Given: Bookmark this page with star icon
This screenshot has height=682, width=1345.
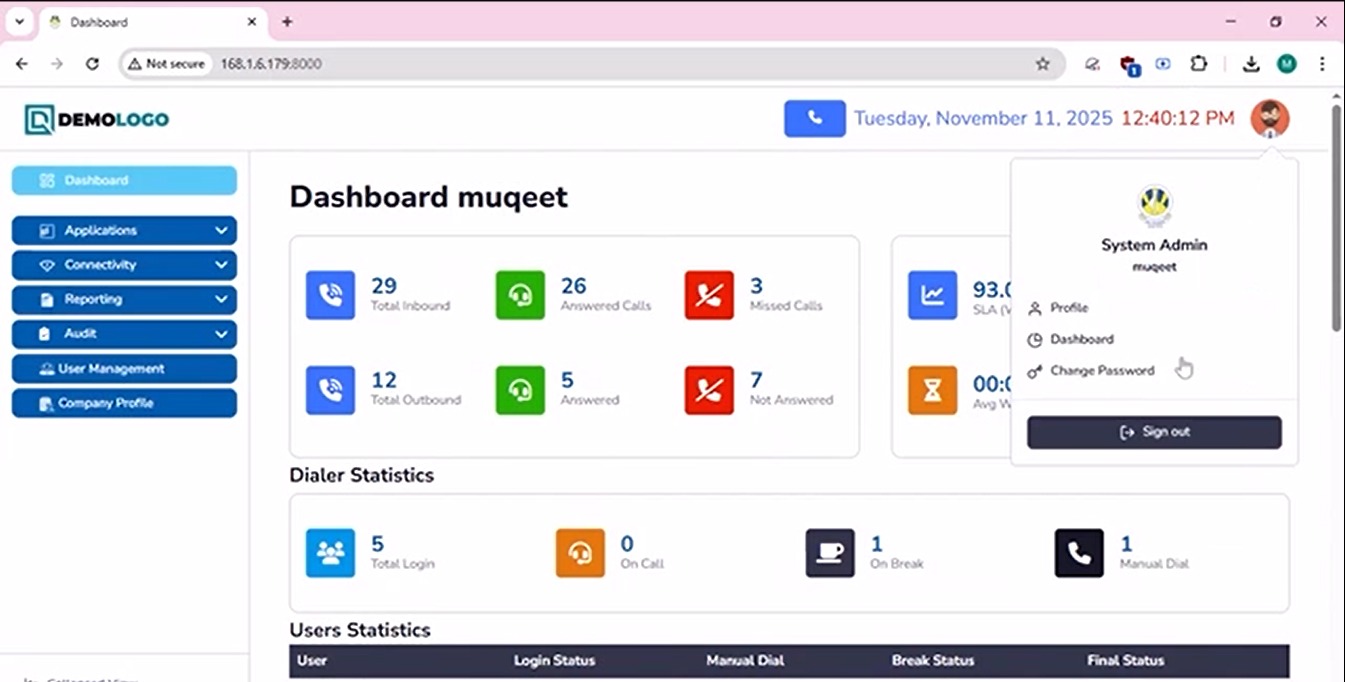Looking at the screenshot, I should [x=1043, y=64].
